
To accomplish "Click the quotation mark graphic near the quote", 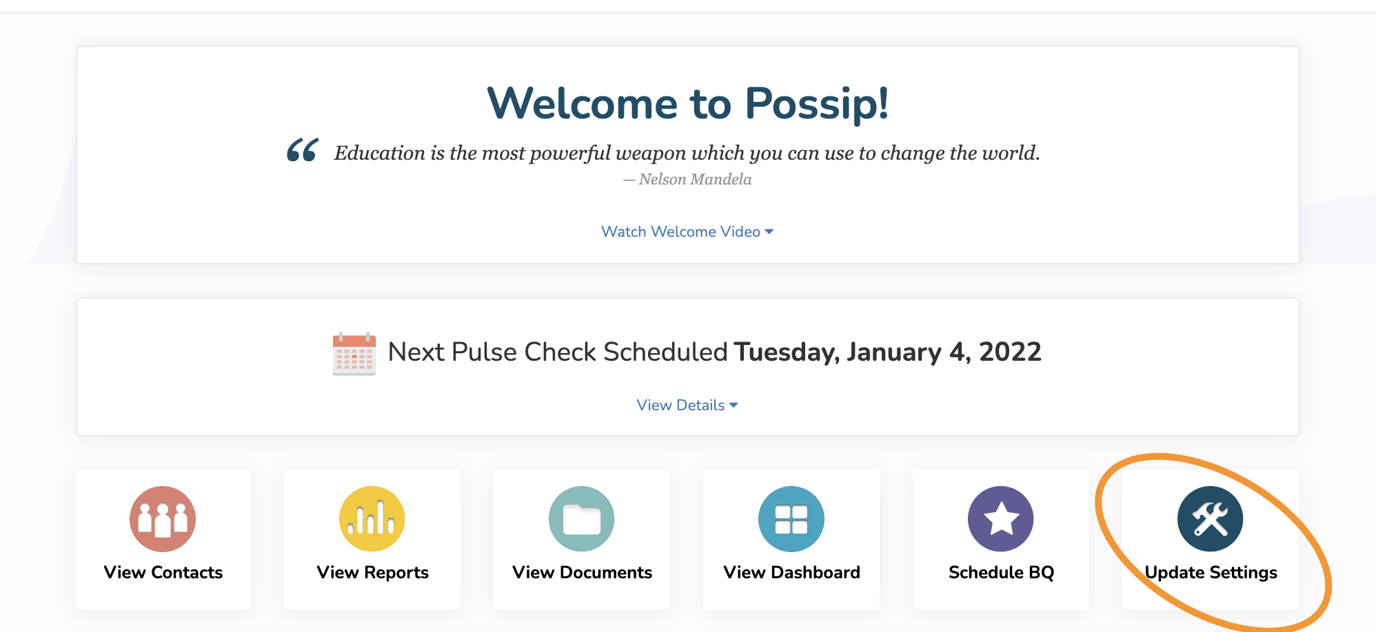I will [297, 152].
